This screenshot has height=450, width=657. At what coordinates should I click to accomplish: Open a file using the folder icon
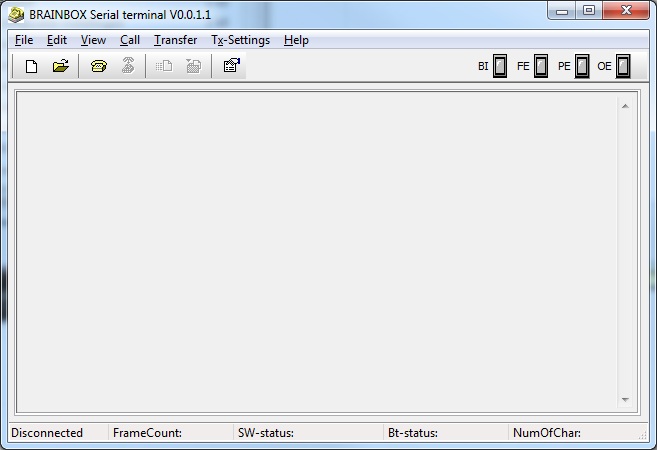coord(61,66)
